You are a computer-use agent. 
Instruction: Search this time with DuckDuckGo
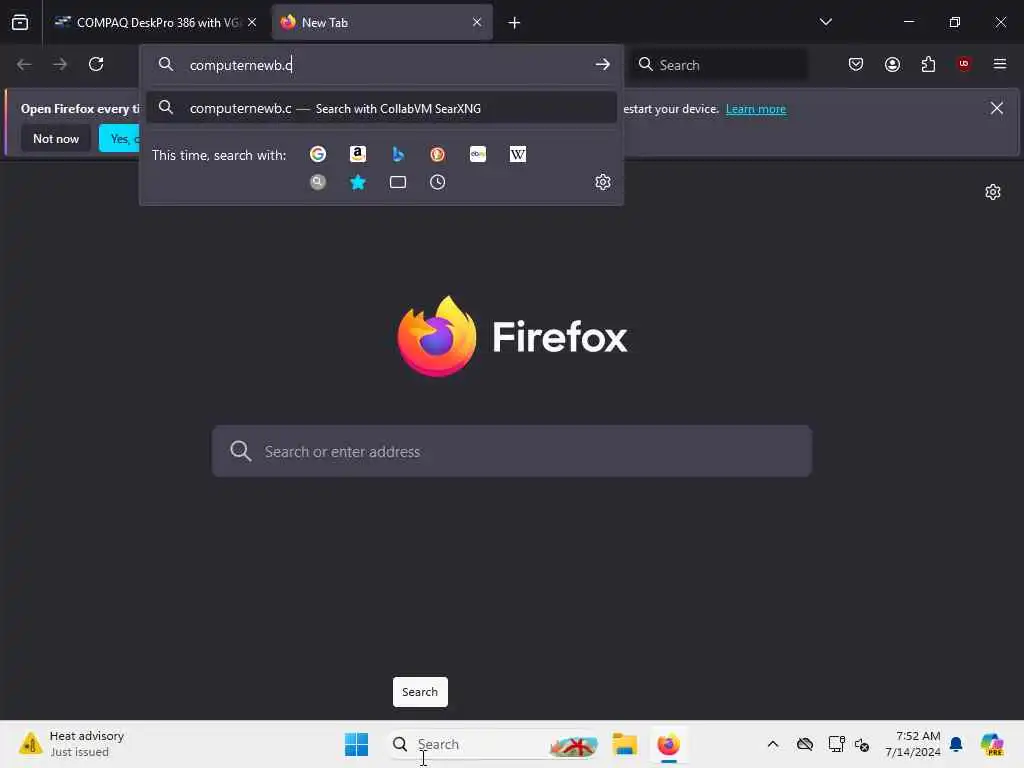click(x=438, y=154)
